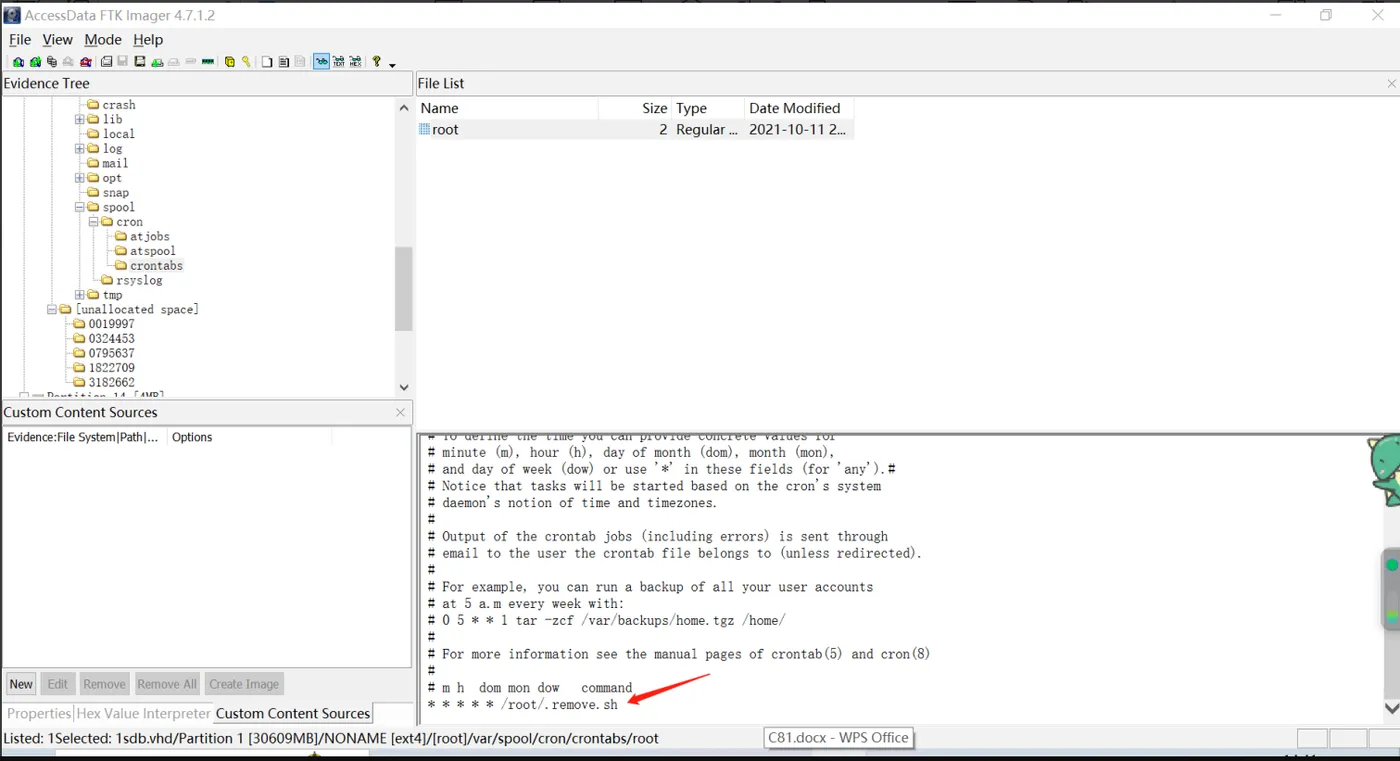Click the Create Disk Image icon
The height and width of the screenshot is (761, 1400).
coord(106,61)
